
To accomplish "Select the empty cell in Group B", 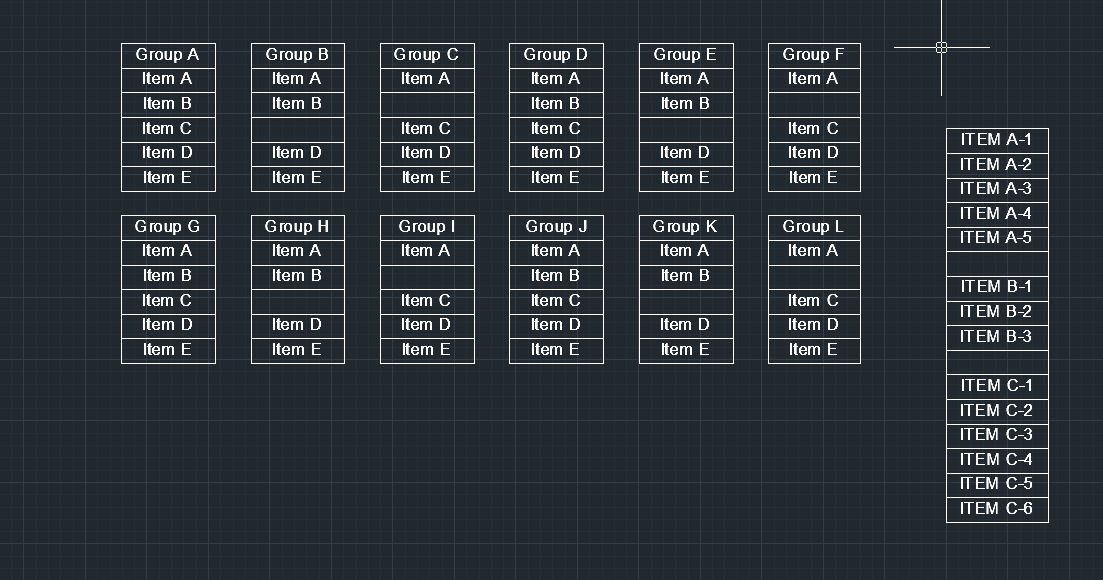I will (x=298, y=129).
